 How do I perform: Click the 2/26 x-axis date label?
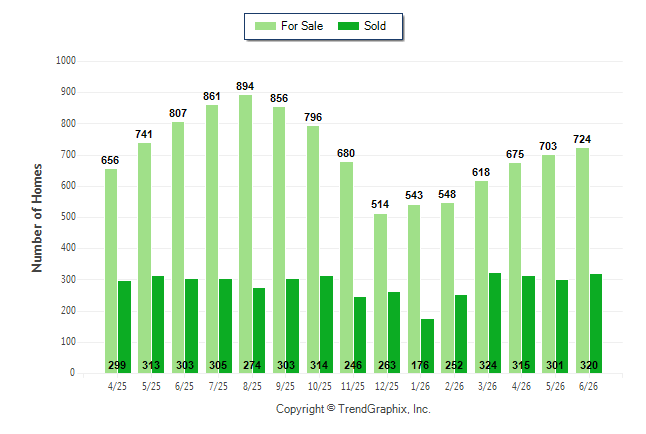454,386
